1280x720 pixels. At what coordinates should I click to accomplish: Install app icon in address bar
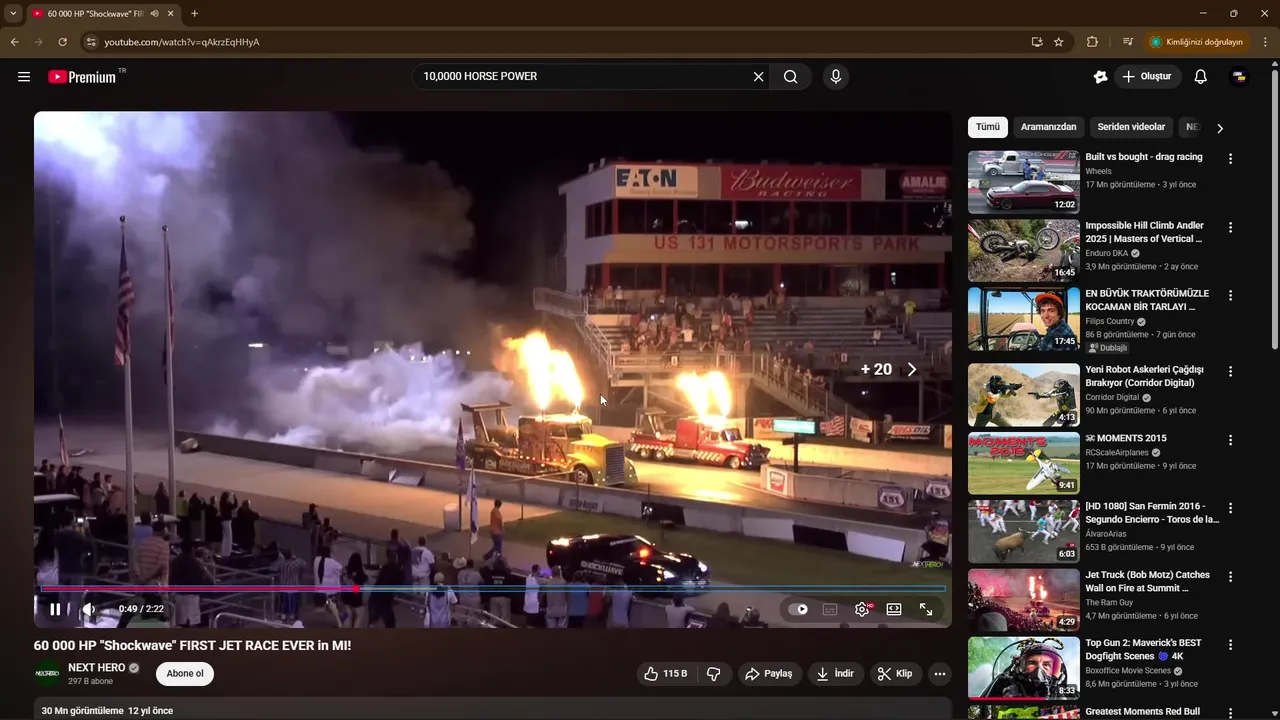(1037, 42)
